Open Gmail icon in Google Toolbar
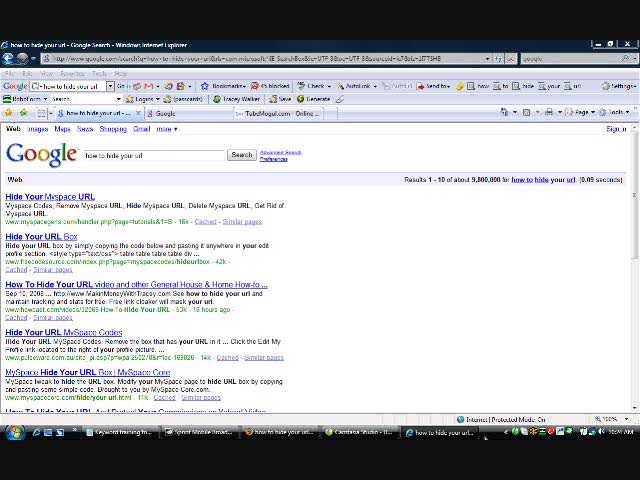The height and width of the screenshot is (480, 640). click(x=149, y=86)
